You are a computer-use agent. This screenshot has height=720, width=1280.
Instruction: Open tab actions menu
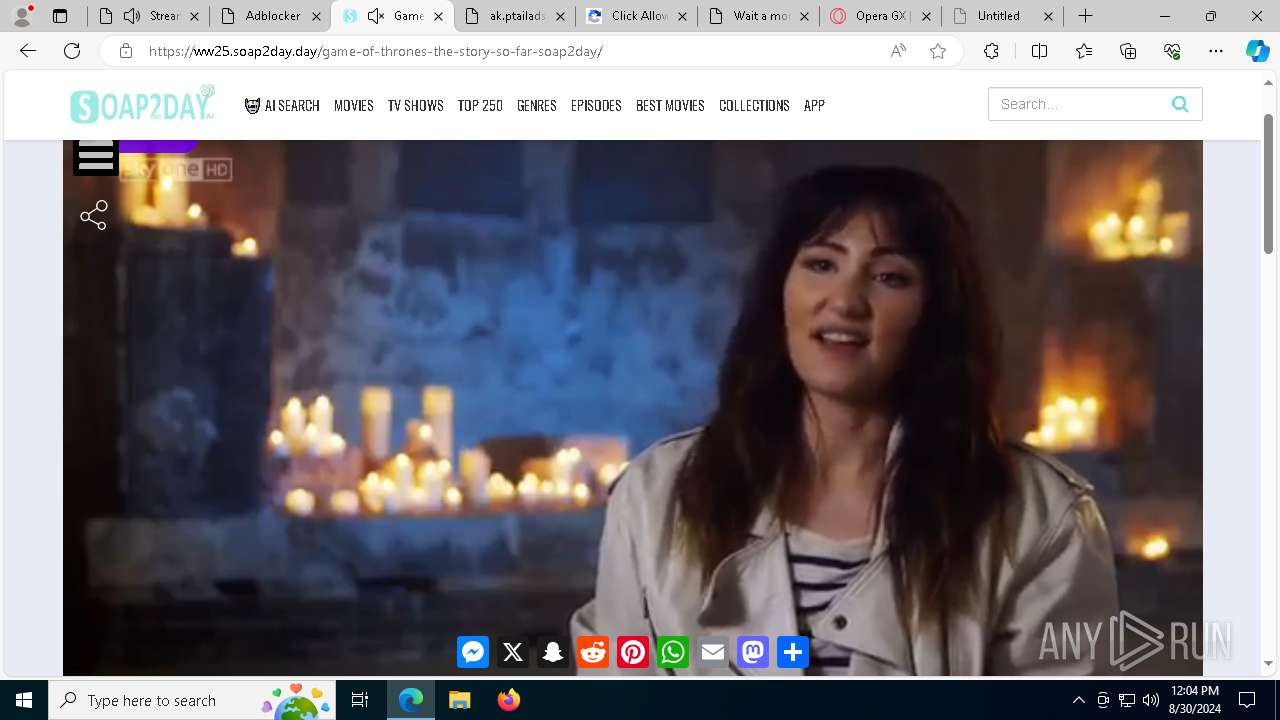[x=60, y=16]
